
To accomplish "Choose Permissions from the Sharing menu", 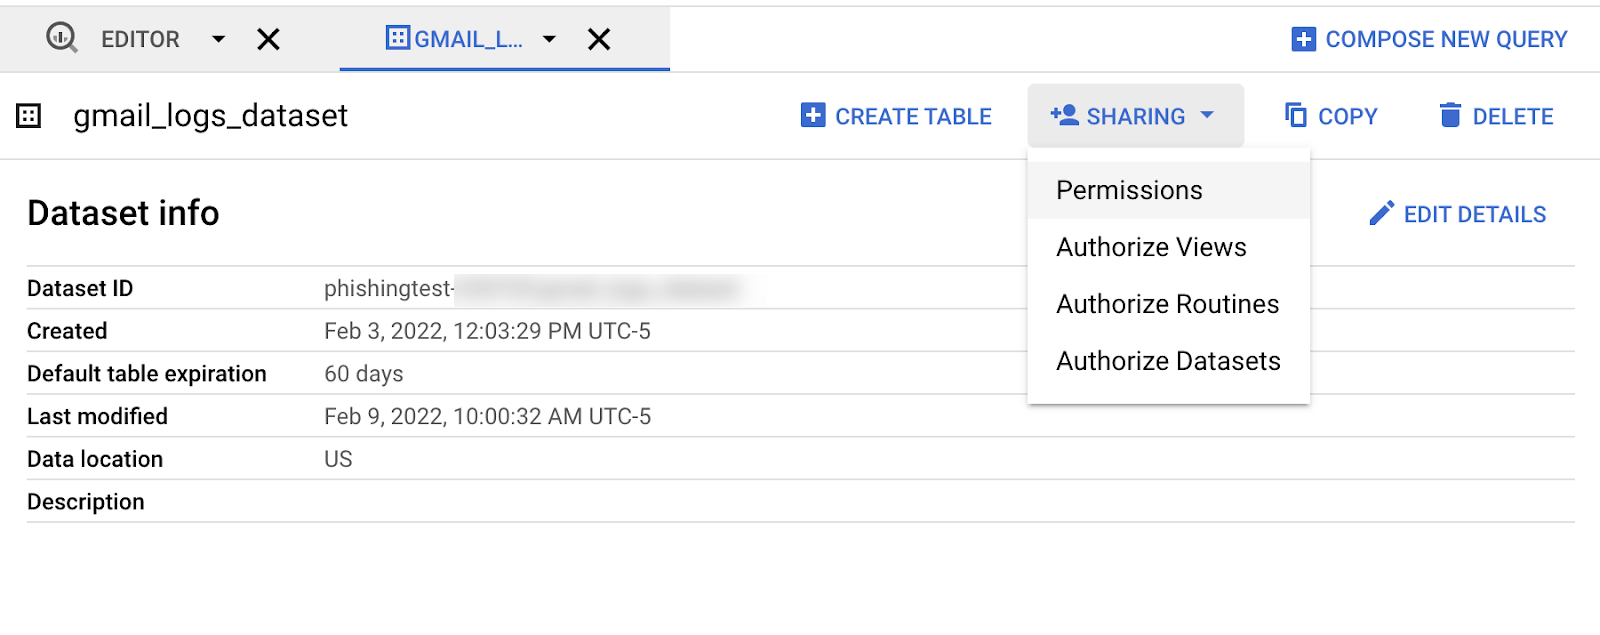I will [x=1169, y=190].
